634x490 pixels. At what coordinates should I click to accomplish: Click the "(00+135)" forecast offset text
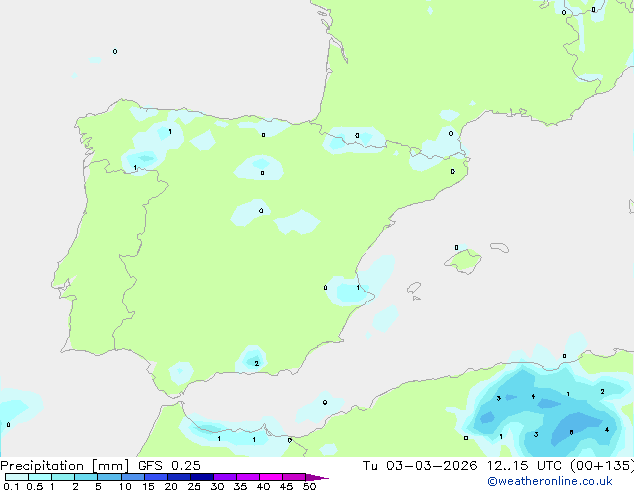click(602, 466)
